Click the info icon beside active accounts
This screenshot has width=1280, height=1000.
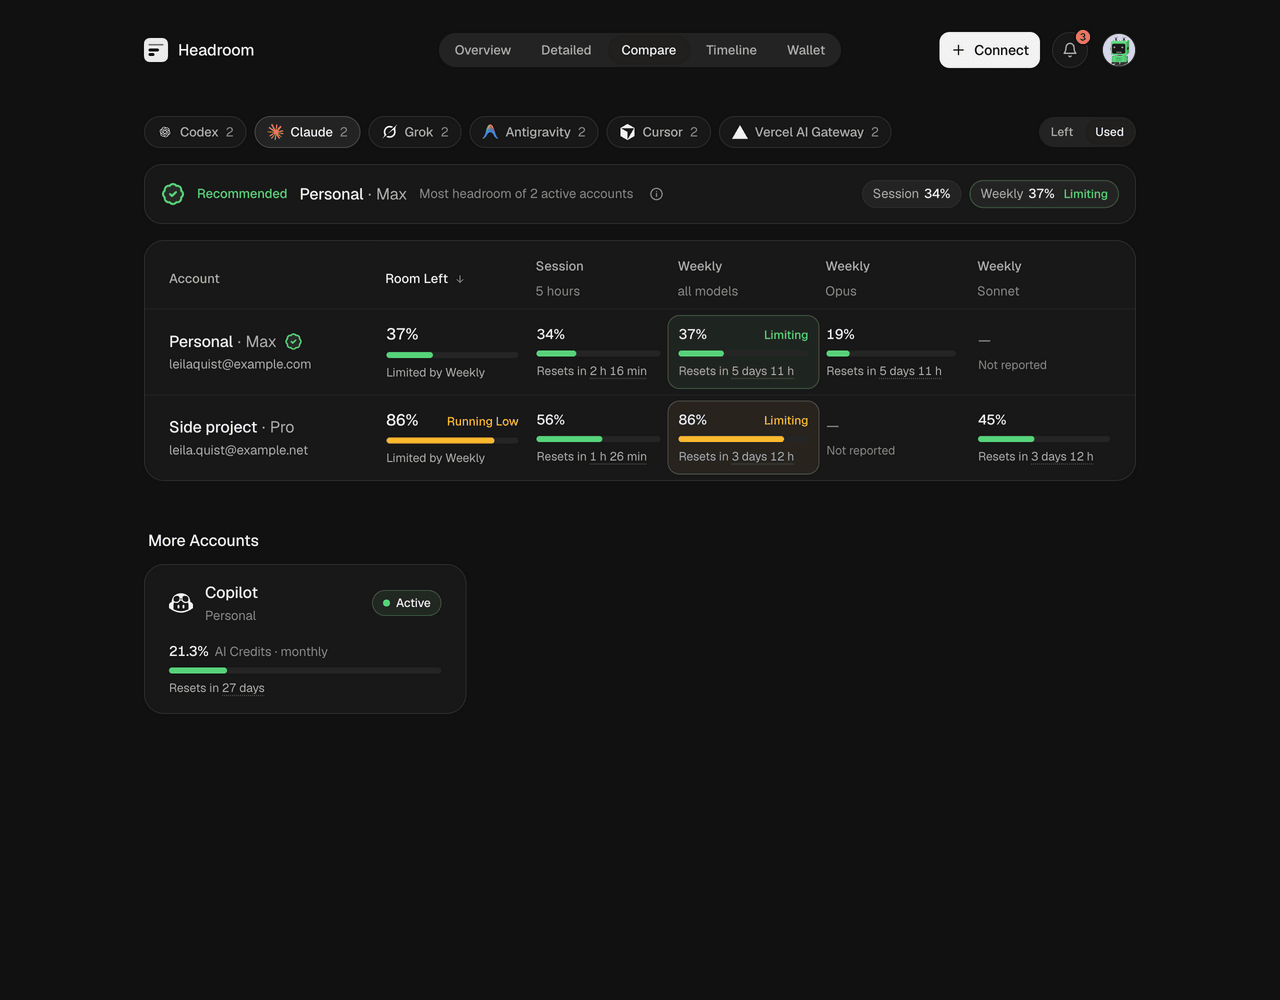coord(656,194)
